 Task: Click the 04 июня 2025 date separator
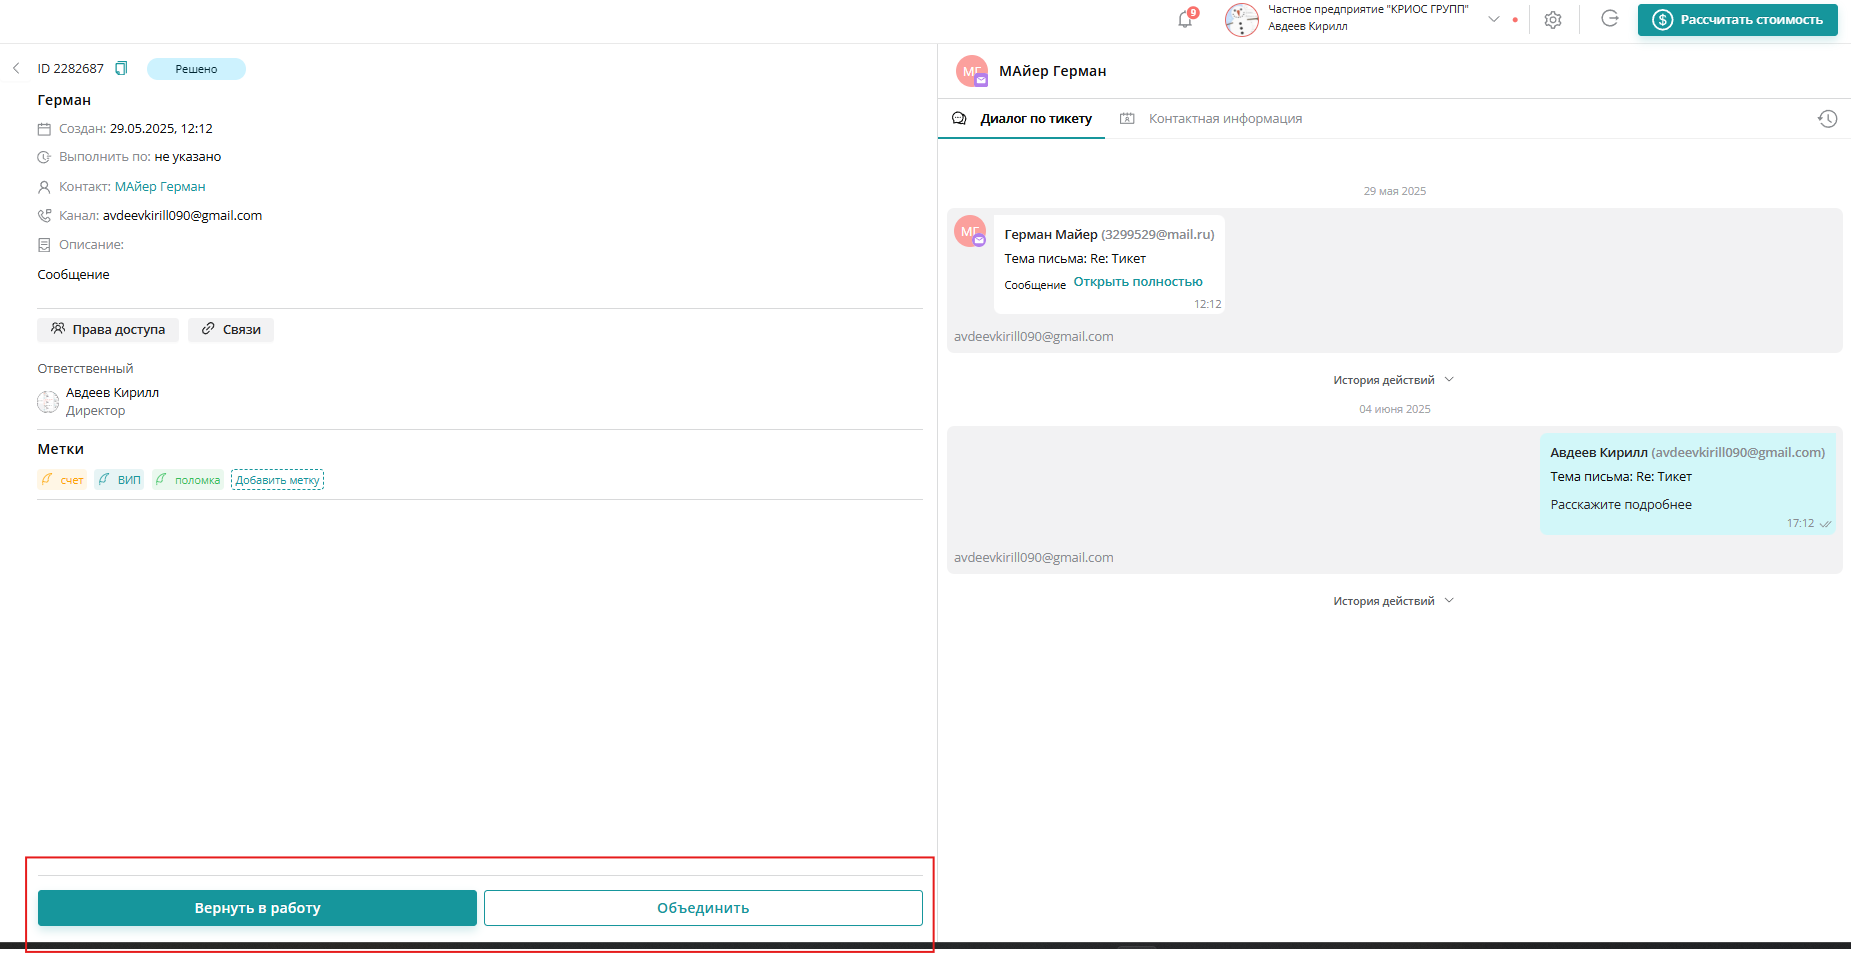1395,409
